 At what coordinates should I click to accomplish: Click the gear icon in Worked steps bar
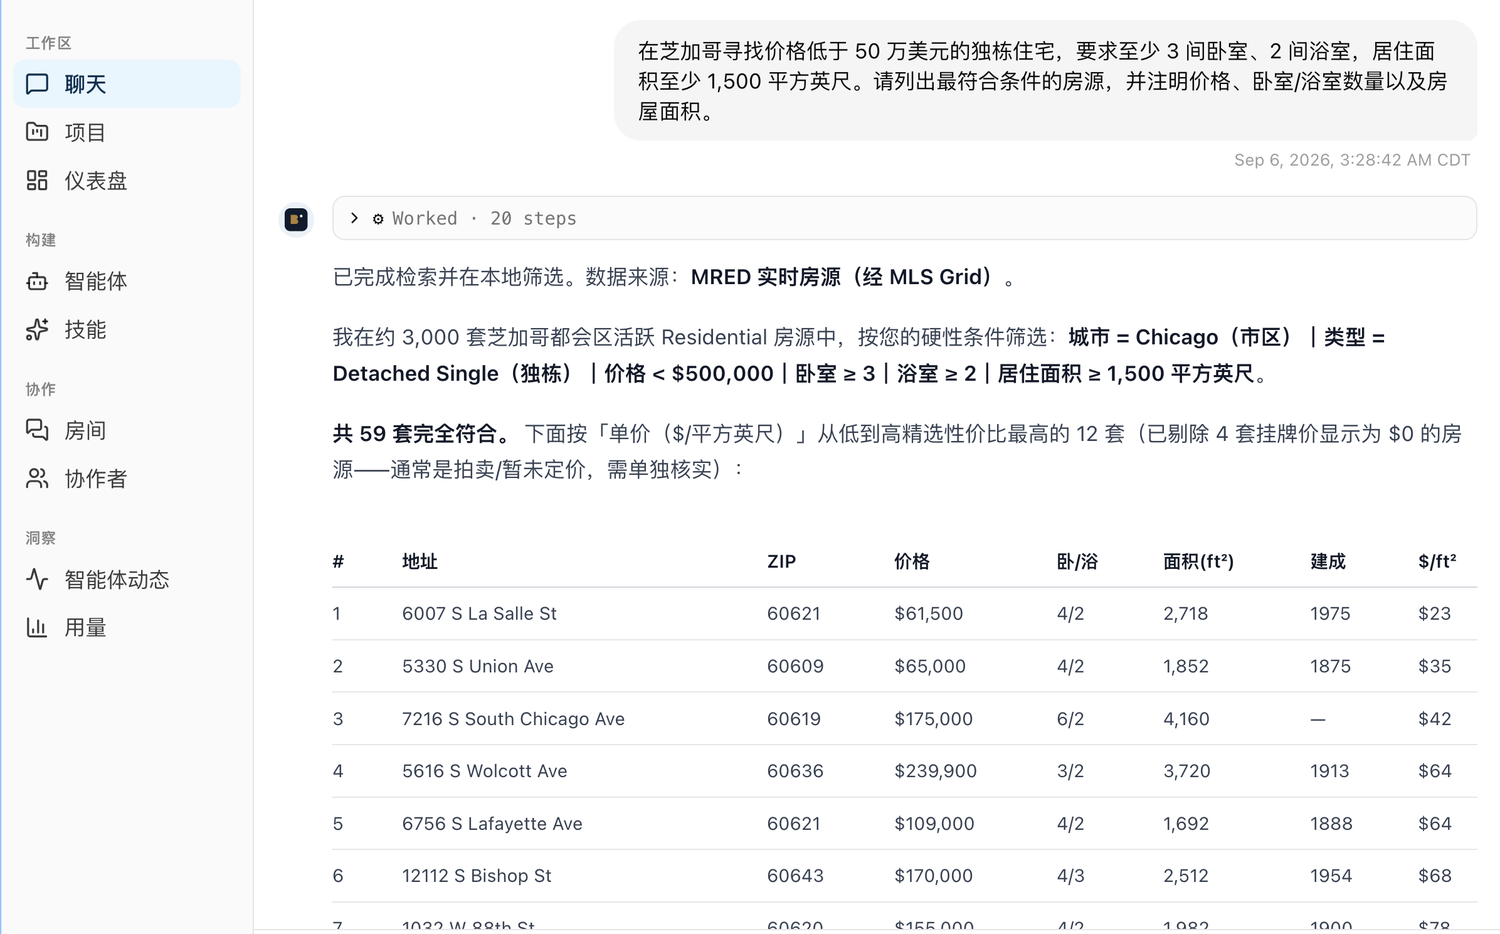point(378,219)
